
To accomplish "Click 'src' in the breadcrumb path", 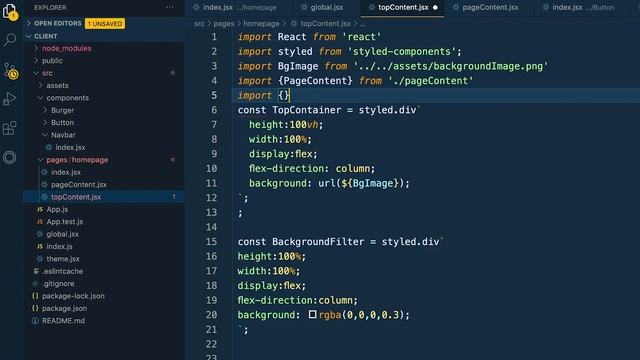I will pos(199,24).
